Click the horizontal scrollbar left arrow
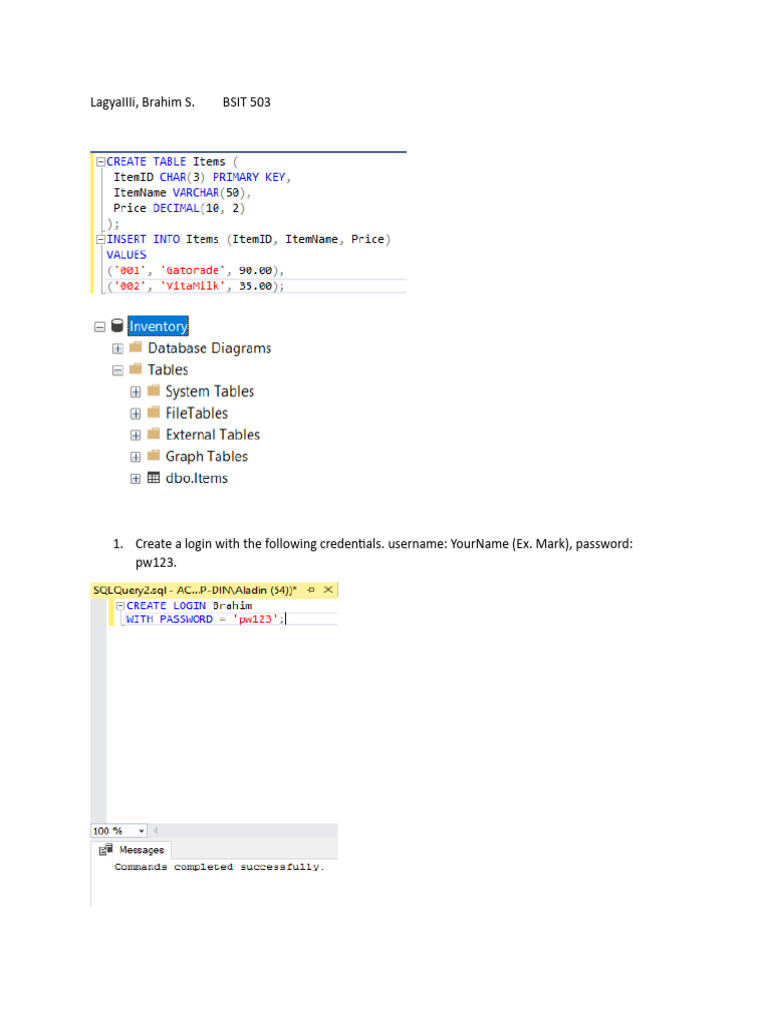 tap(155, 831)
